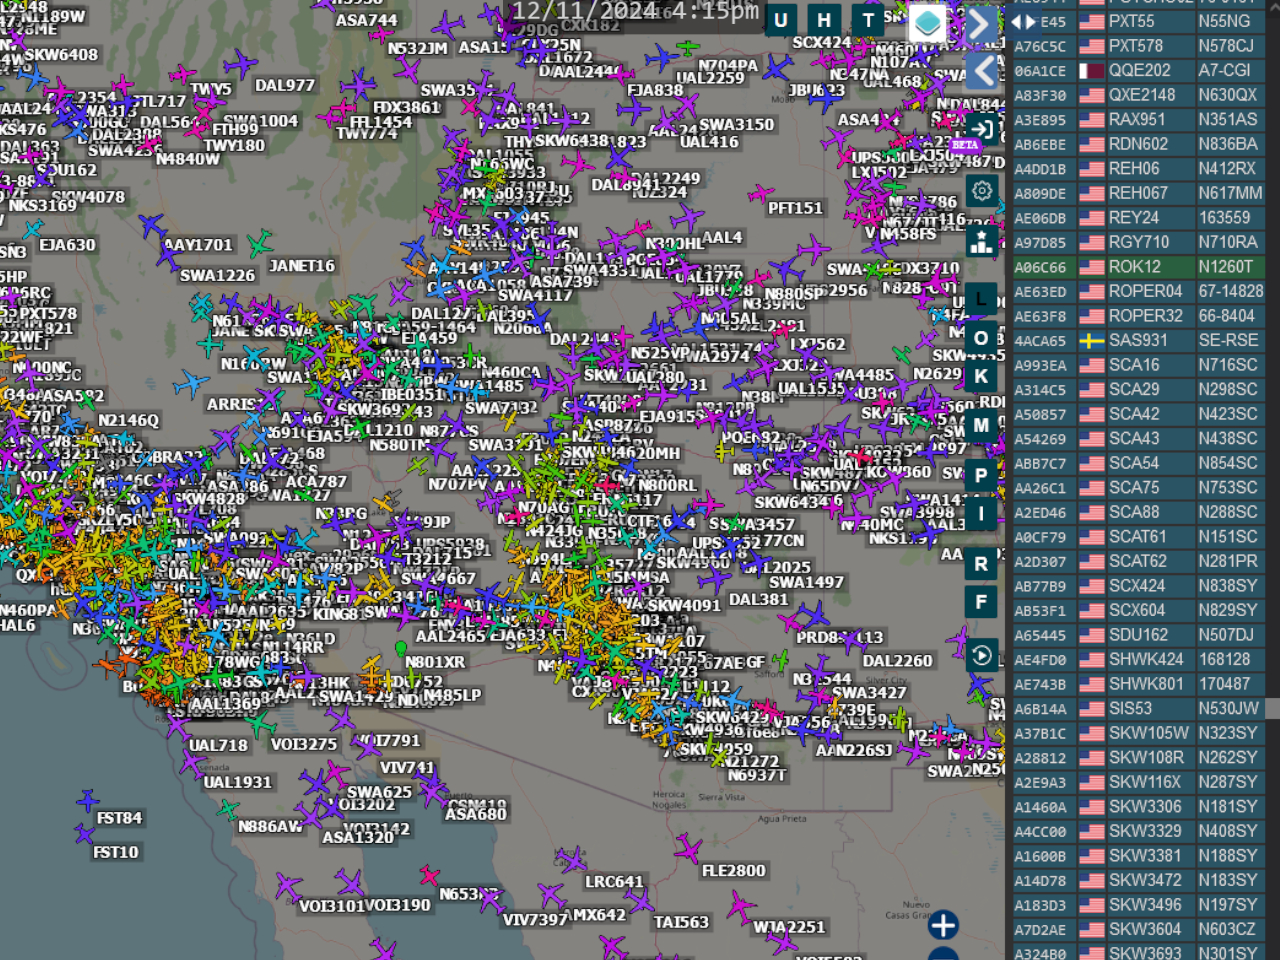Click the WJA2251 flight label on map
The width and height of the screenshot is (1280, 960).
click(x=789, y=927)
